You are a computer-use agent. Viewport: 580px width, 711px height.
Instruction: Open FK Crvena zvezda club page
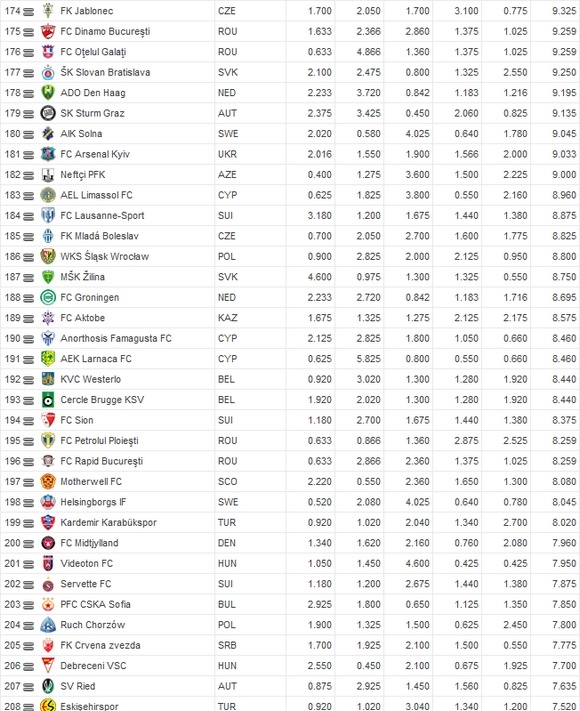100,645
